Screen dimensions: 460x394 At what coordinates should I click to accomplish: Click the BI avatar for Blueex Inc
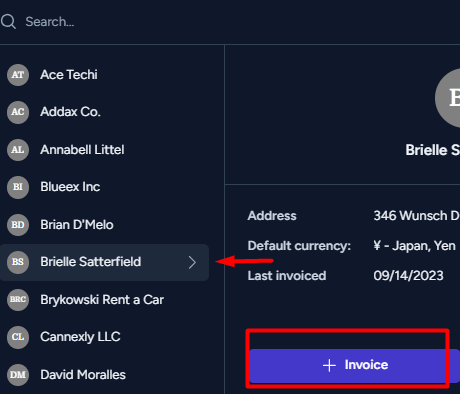coord(18,187)
